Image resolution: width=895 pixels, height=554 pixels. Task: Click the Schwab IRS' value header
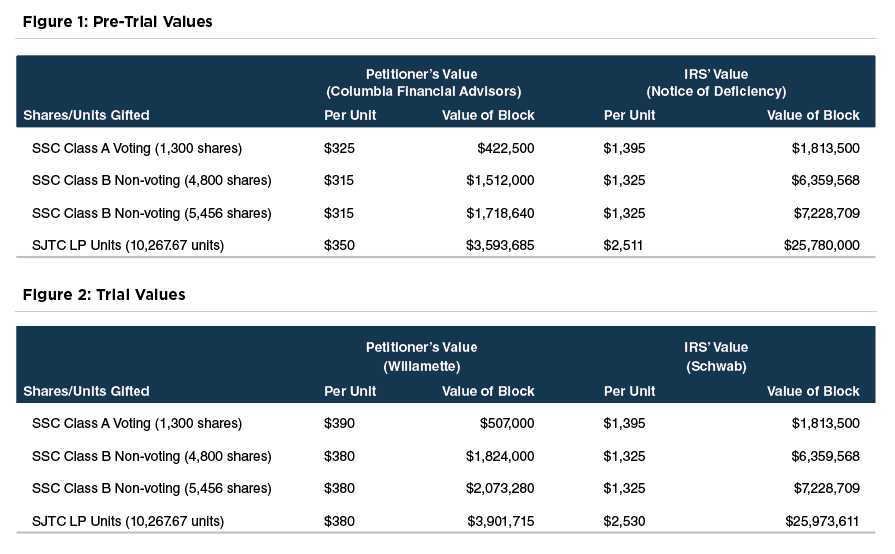(716, 366)
